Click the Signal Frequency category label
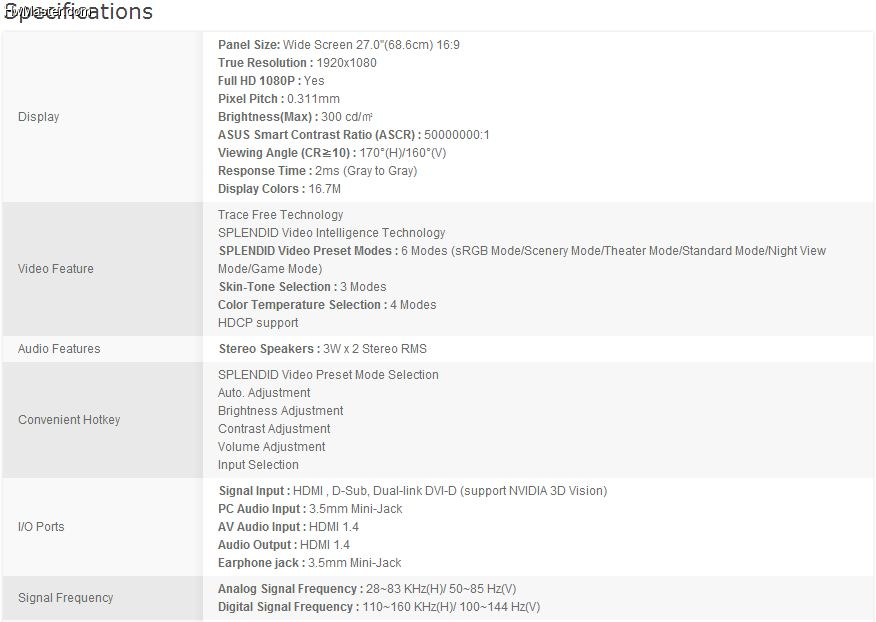 (65, 597)
